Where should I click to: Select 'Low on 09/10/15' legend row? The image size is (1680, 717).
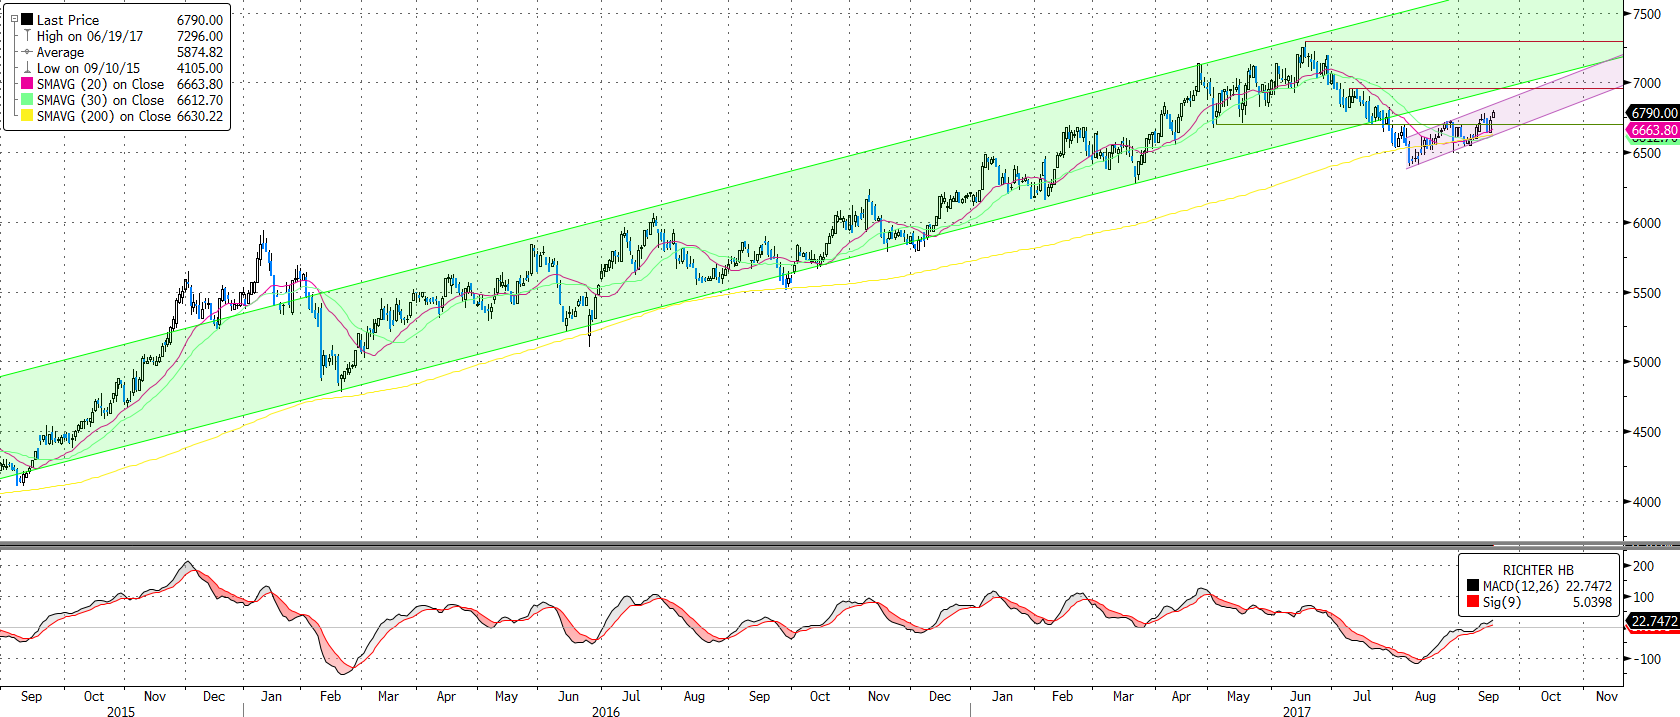pyautogui.click(x=88, y=68)
